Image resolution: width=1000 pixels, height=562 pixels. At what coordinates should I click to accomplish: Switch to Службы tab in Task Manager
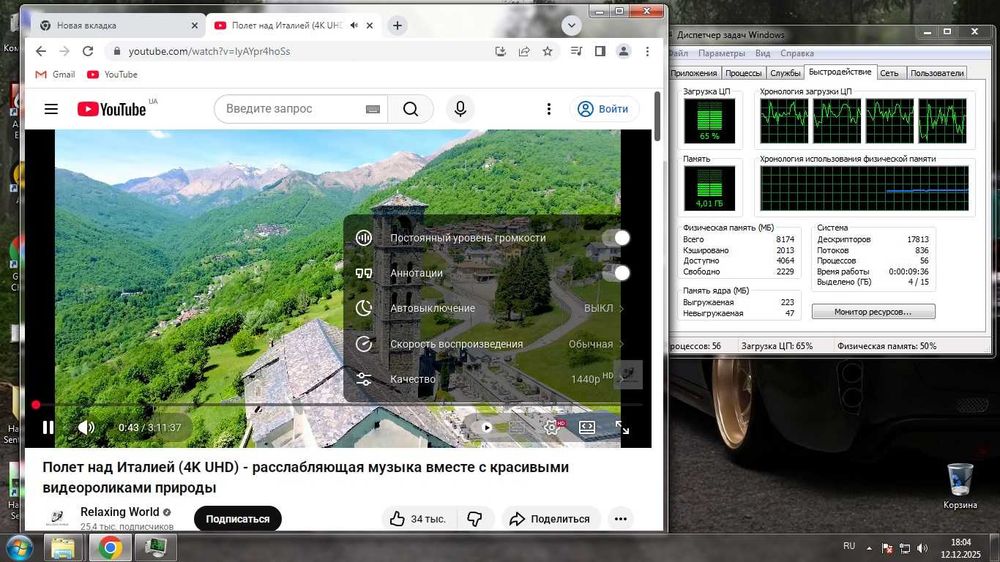(784, 73)
